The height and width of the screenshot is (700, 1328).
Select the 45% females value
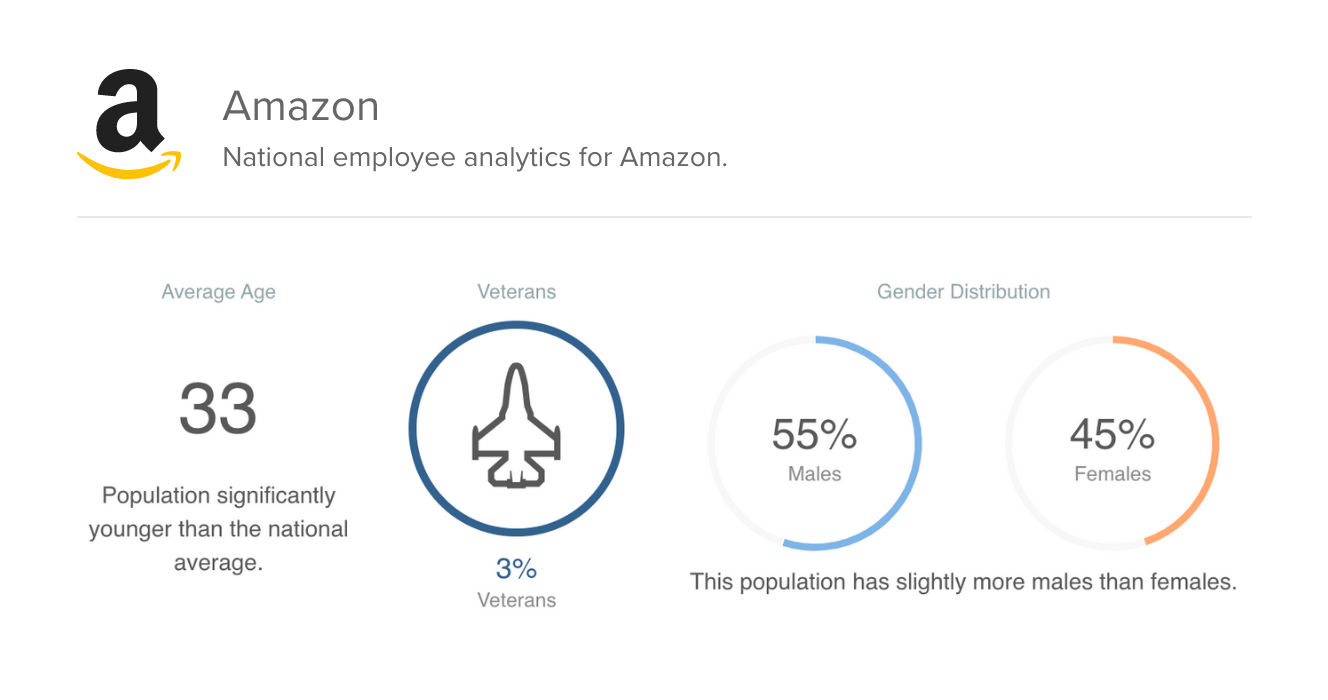point(1112,435)
